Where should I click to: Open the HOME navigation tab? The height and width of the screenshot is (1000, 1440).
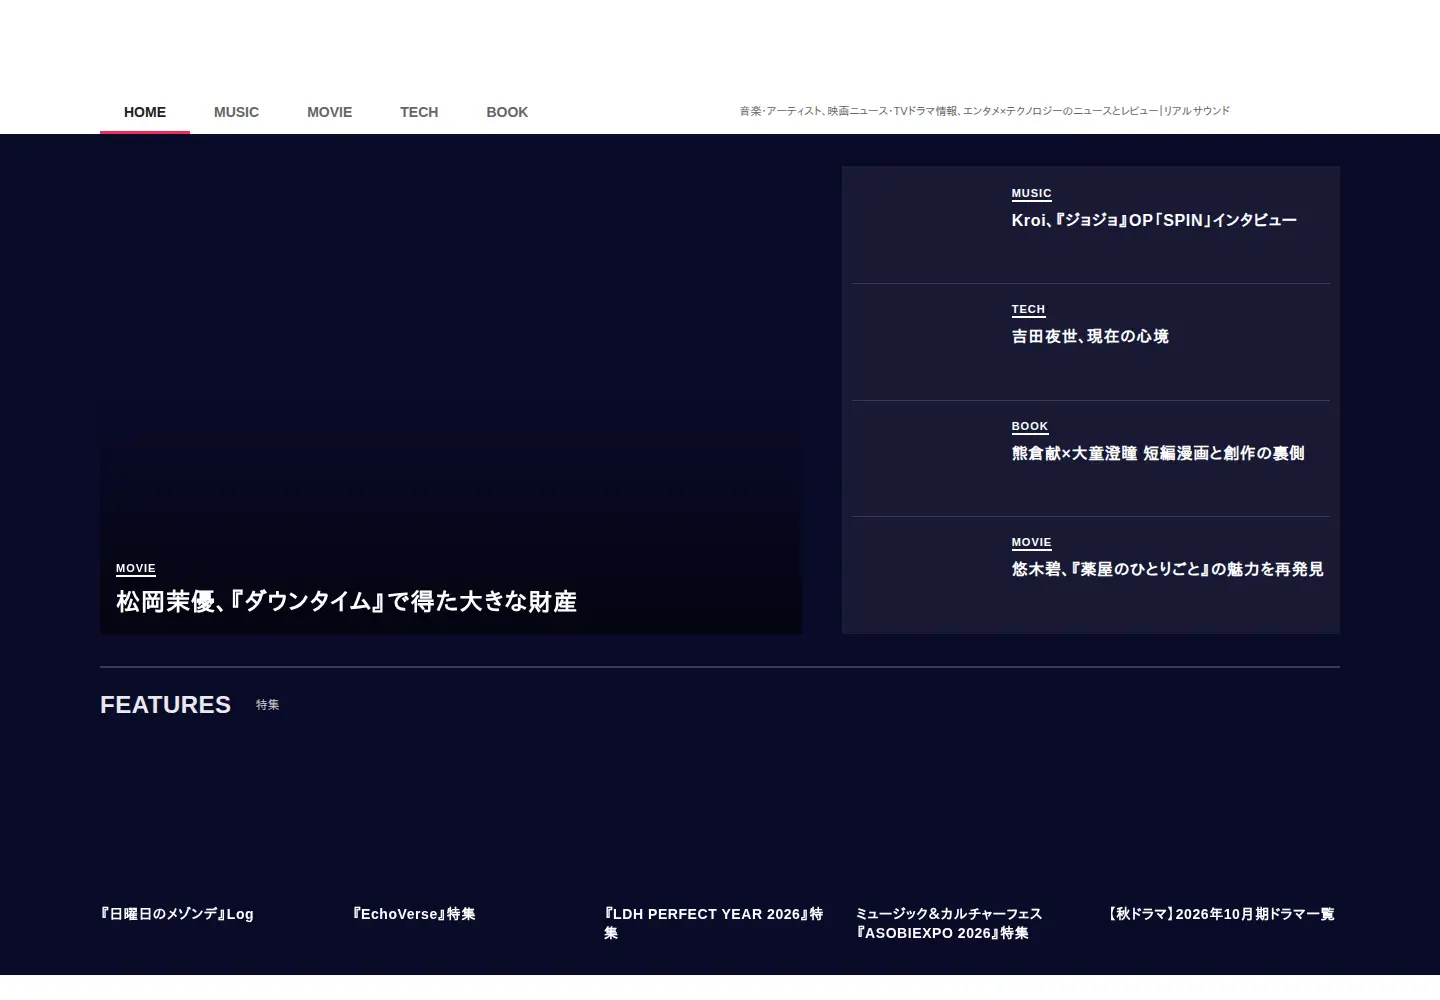coord(145,112)
